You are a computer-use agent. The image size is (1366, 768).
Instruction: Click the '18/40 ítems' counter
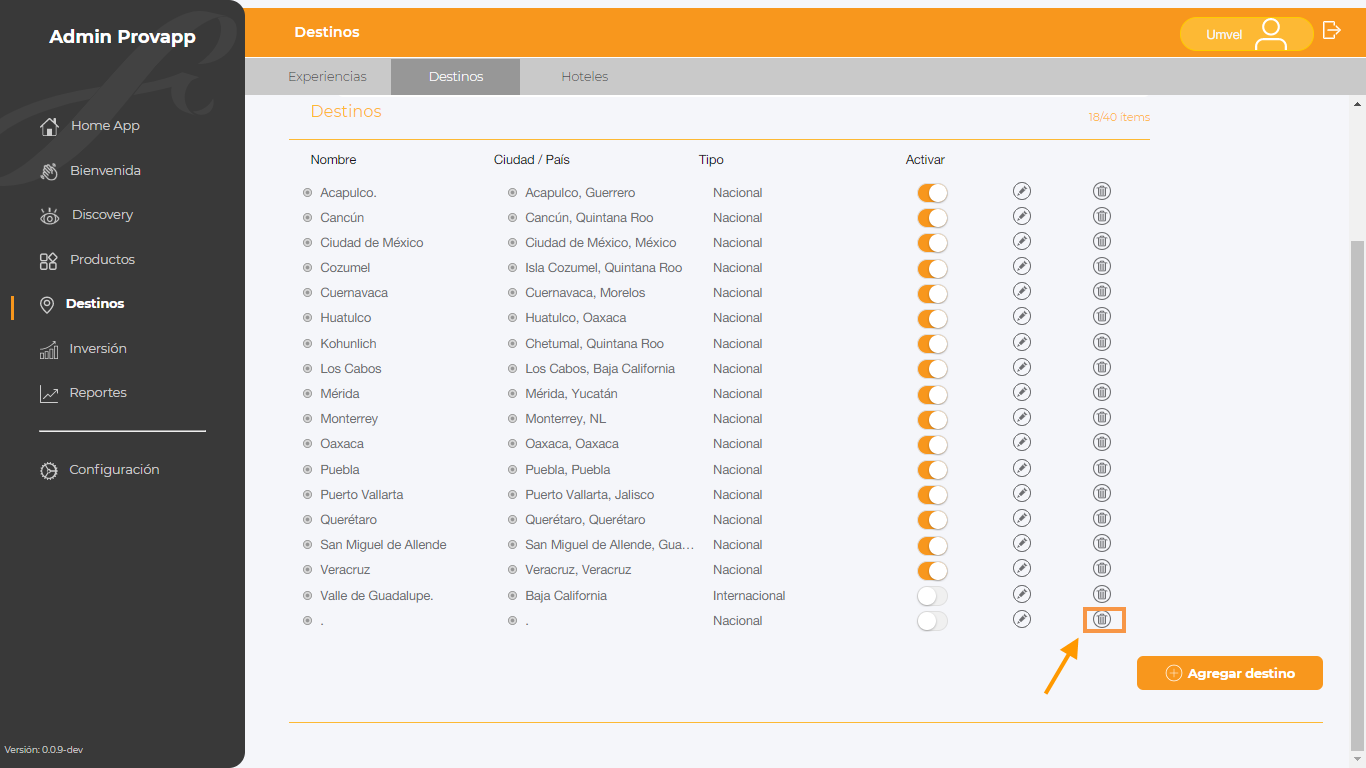click(1119, 117)
